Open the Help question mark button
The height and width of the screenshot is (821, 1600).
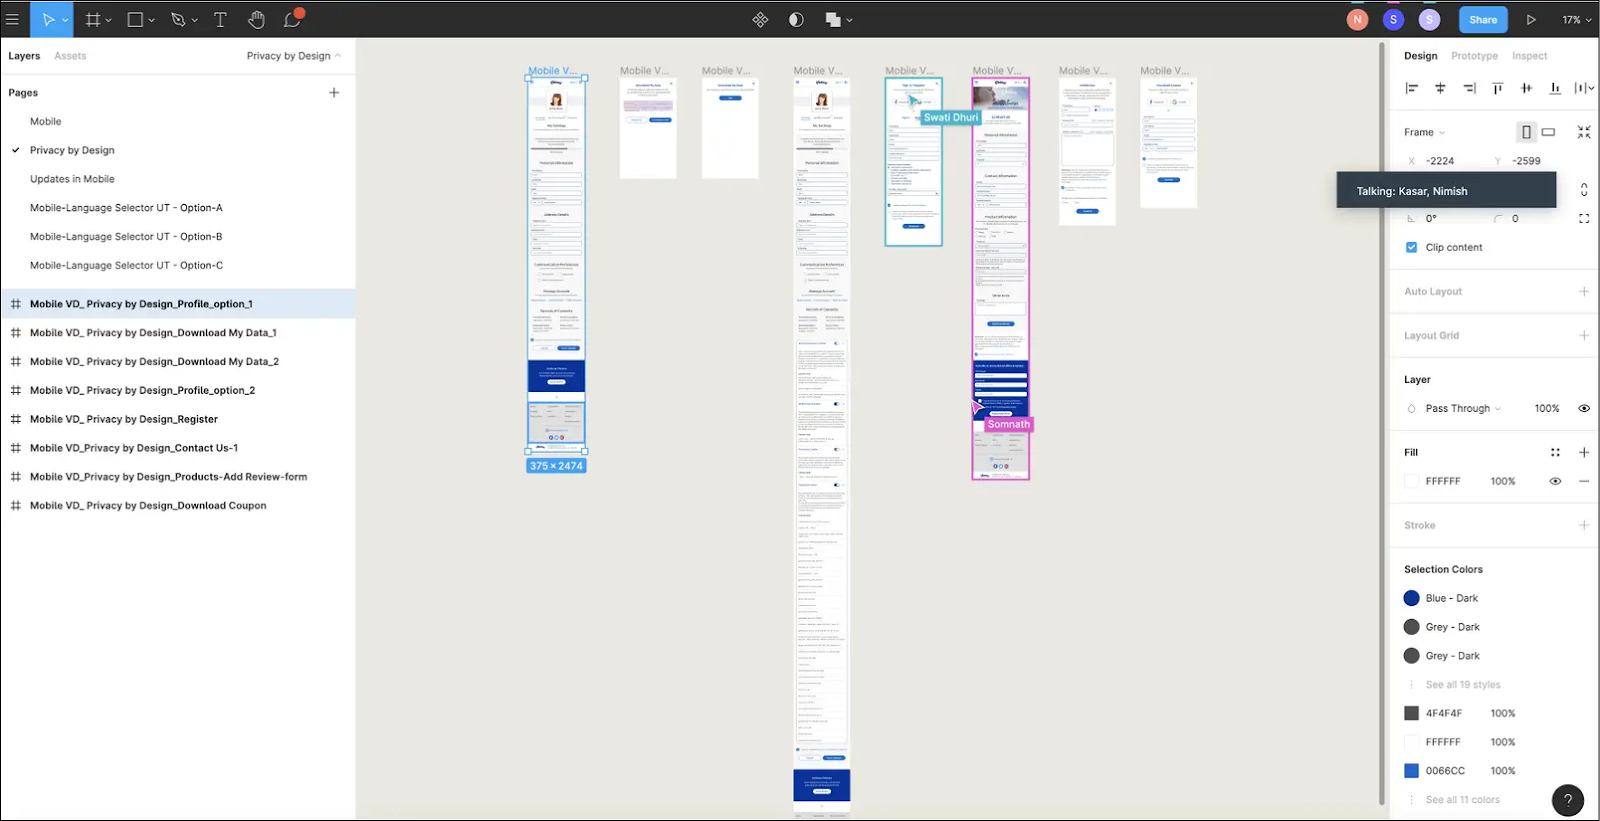pos(1568,799)
